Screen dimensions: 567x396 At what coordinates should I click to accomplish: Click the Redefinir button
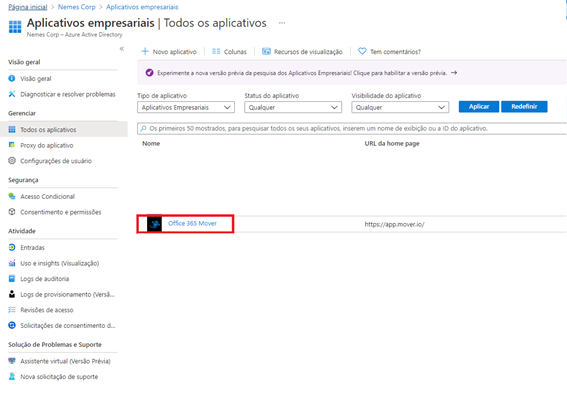[x=524, y=107]
